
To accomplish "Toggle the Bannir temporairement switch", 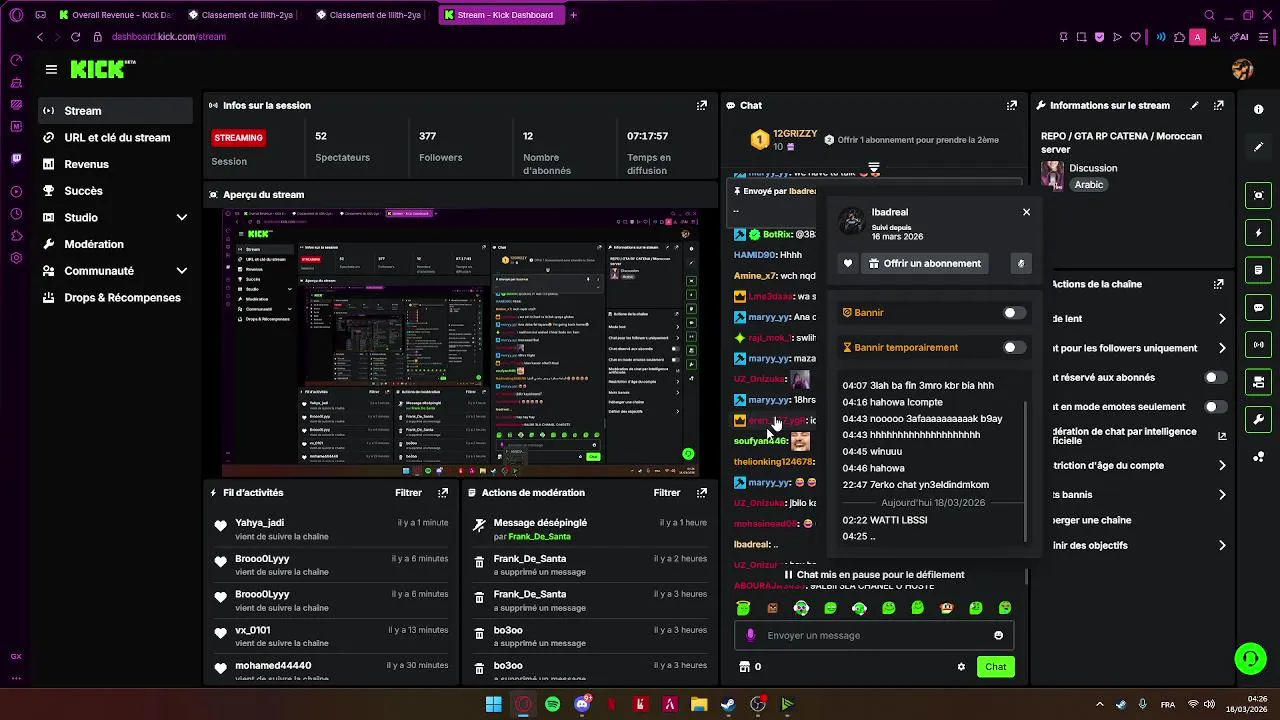I will pos(1014,347).
